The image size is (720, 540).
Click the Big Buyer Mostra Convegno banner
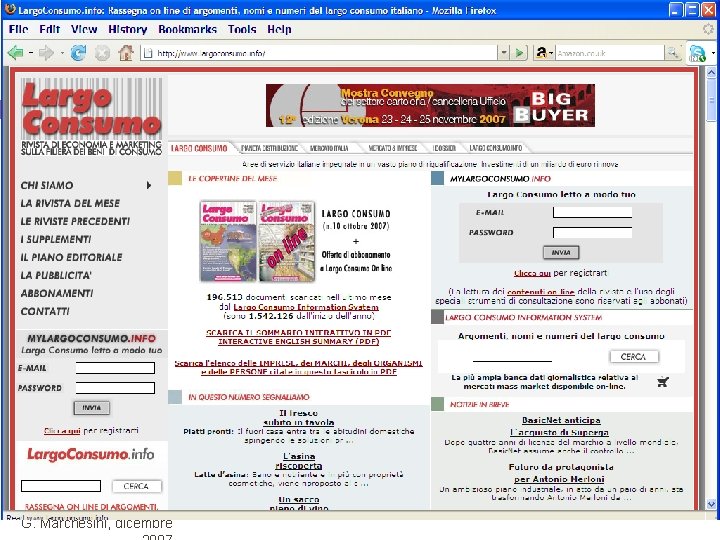pyautogui.click(x=430, y=105)
